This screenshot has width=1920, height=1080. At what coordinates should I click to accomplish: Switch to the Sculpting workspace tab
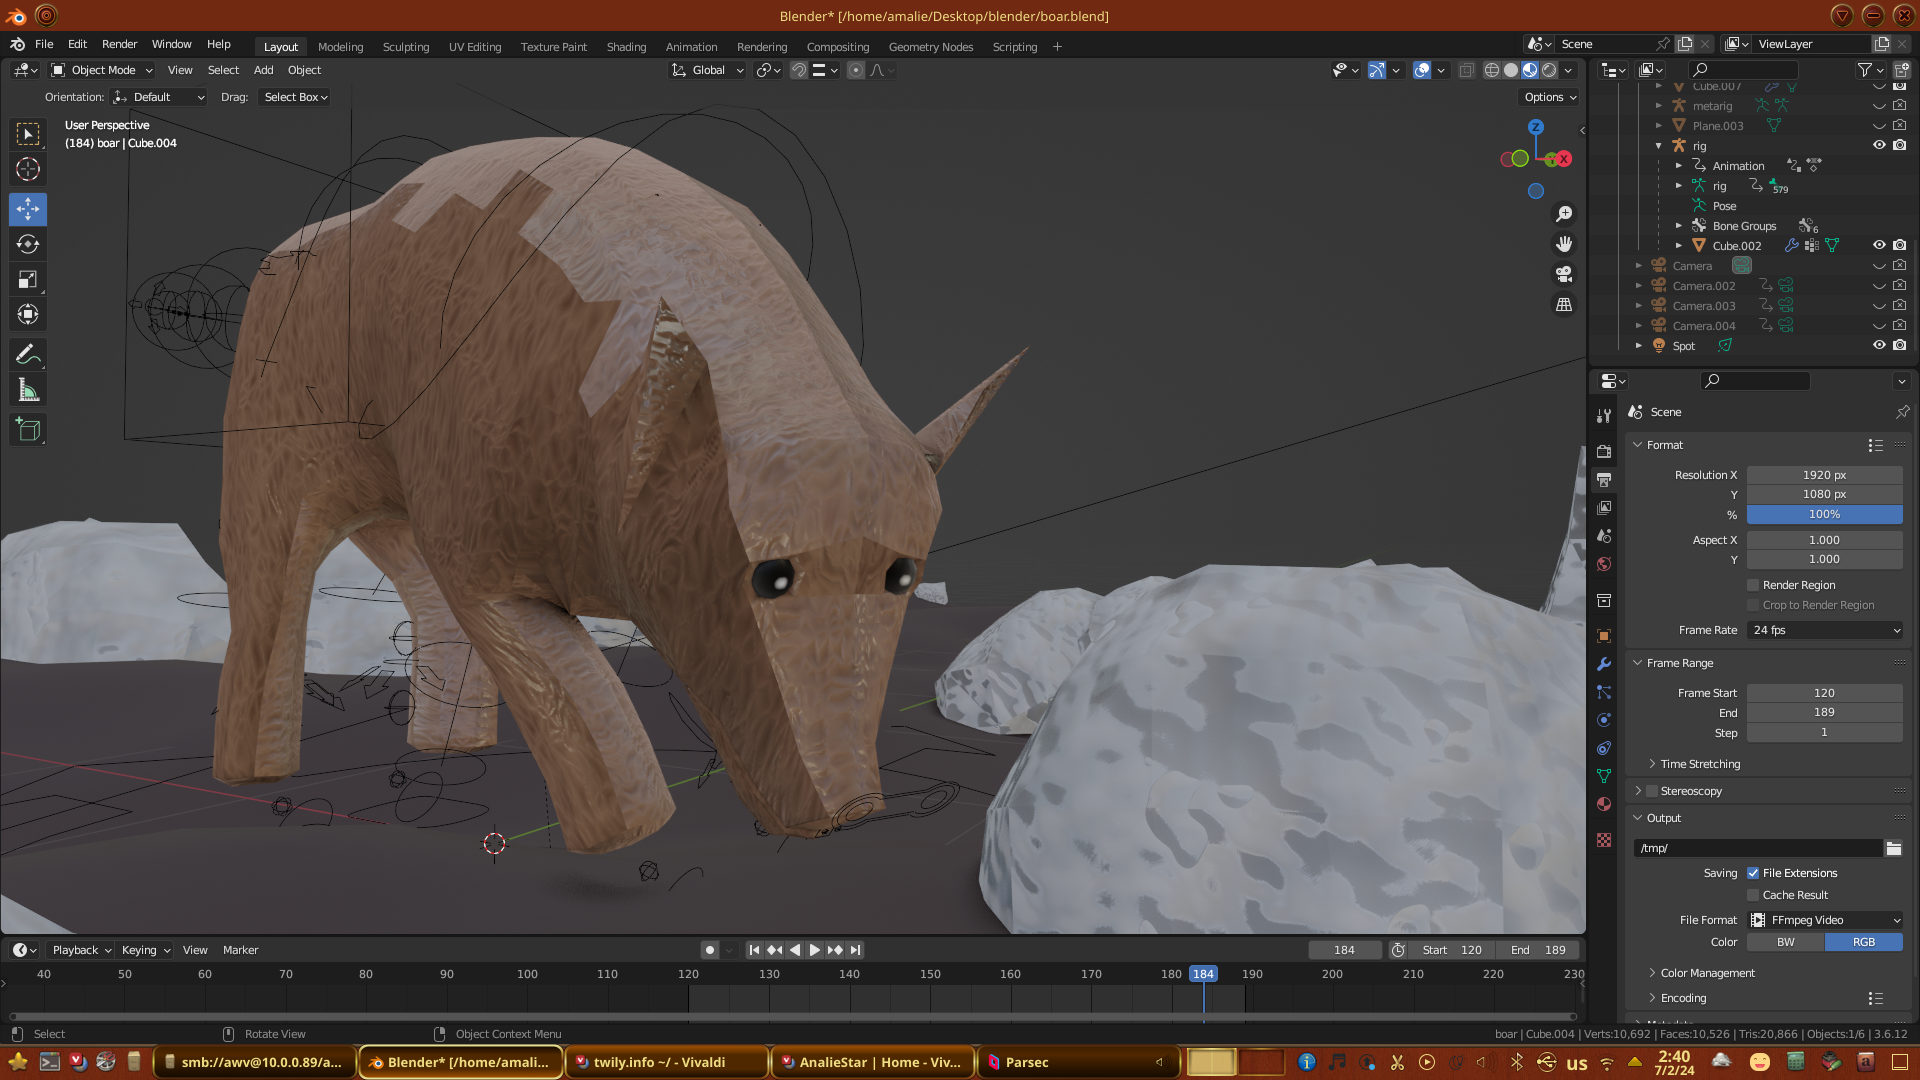(x=405, y=47)
